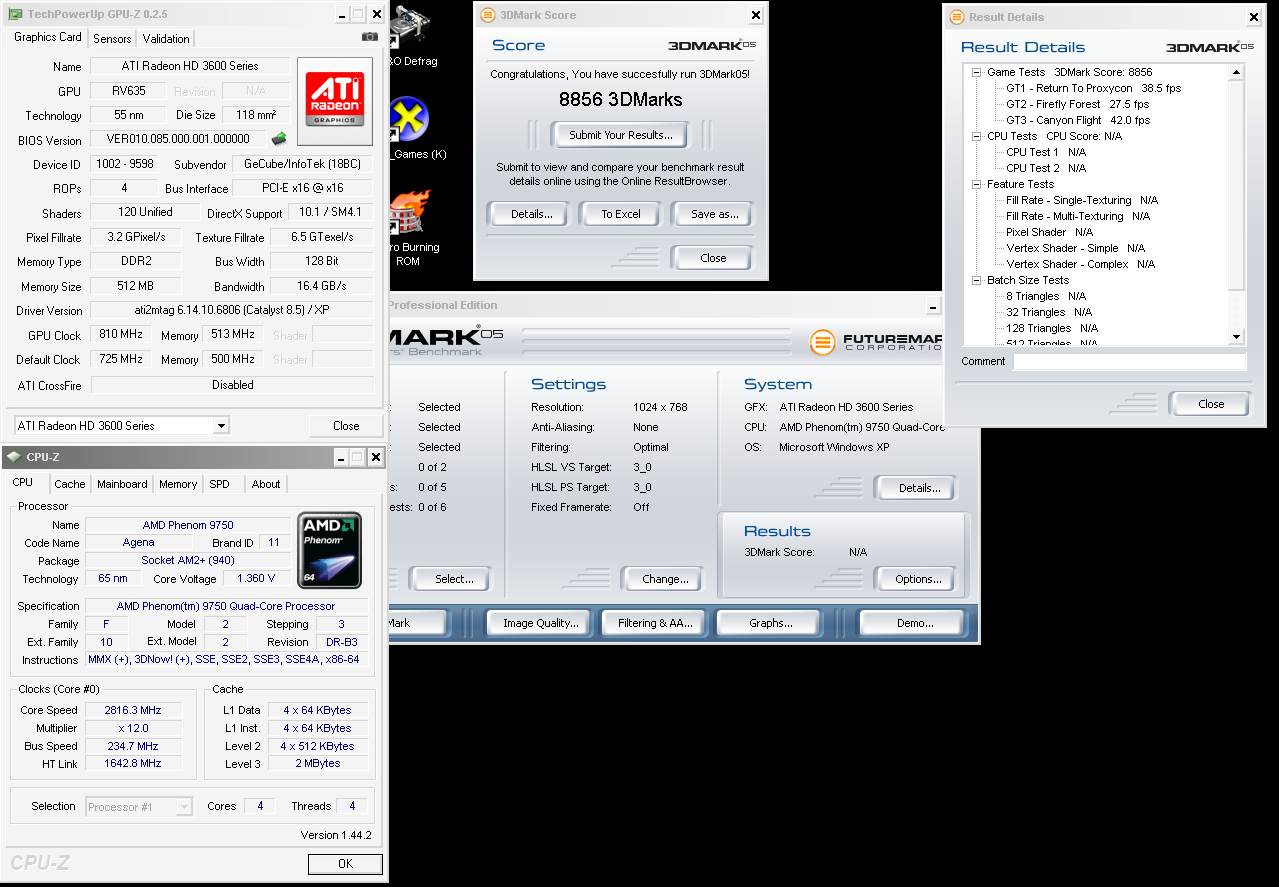
Task: Click the GPU-Z title bar icon
Action: click(x=14, y=15)
